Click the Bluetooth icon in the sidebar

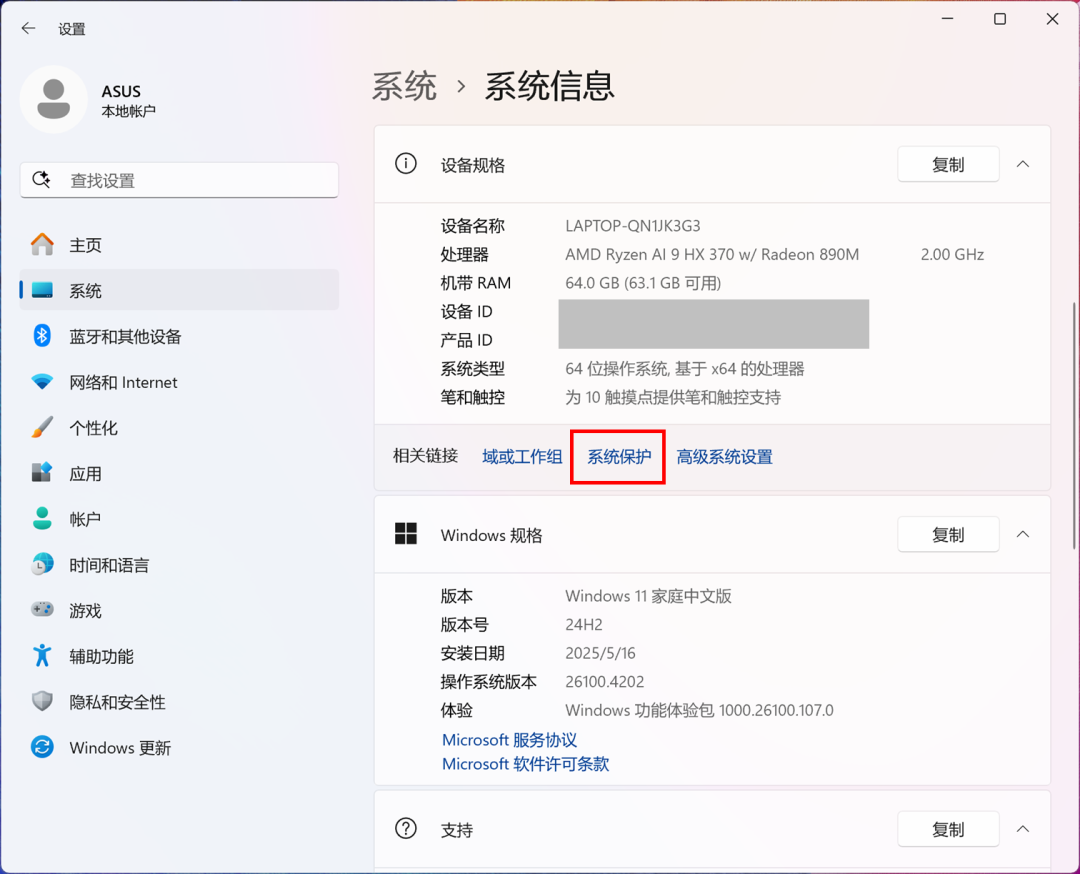coord(42,336)
